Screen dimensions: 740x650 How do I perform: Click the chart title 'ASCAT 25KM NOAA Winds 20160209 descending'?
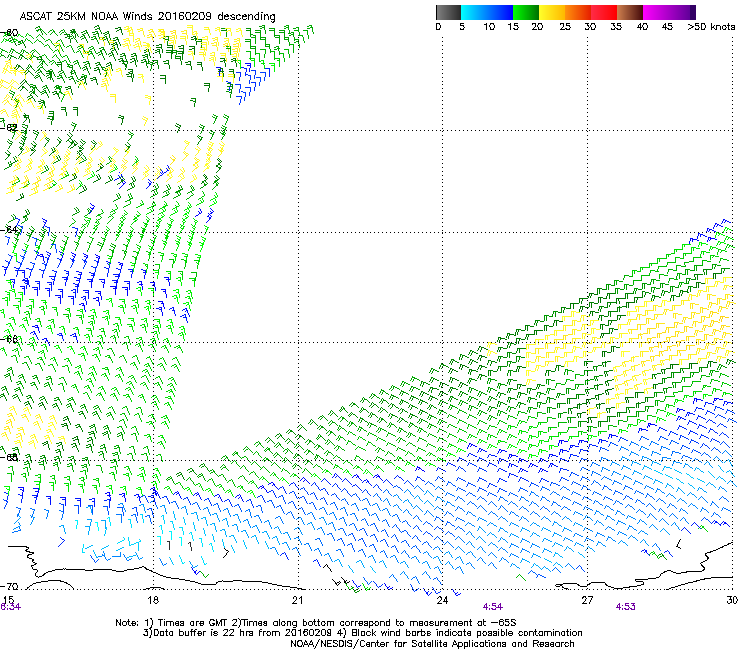tap(147, 17)
